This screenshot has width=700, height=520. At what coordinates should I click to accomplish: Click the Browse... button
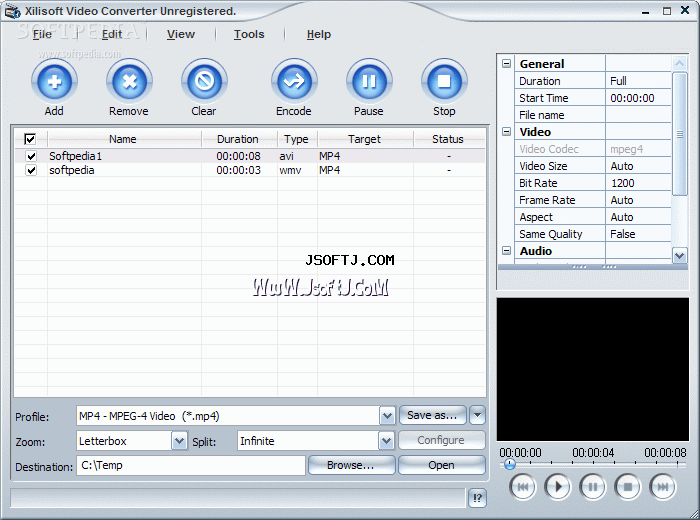tap(351, 465)
